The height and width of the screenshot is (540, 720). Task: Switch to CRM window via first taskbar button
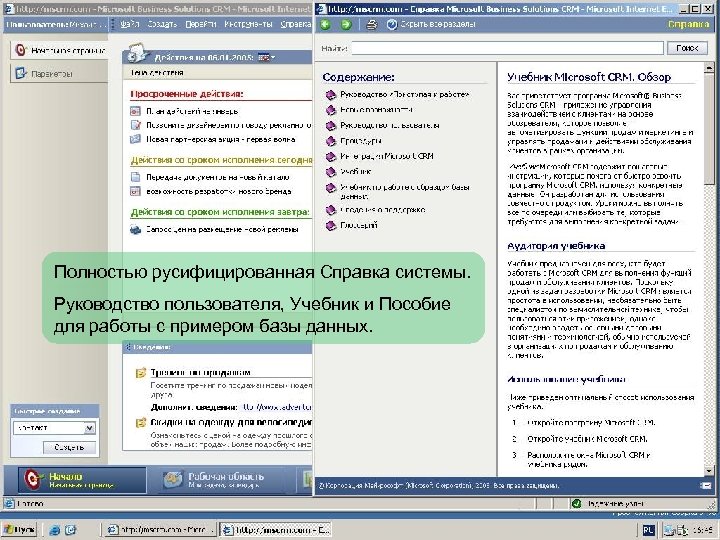(x=160, y=530)
